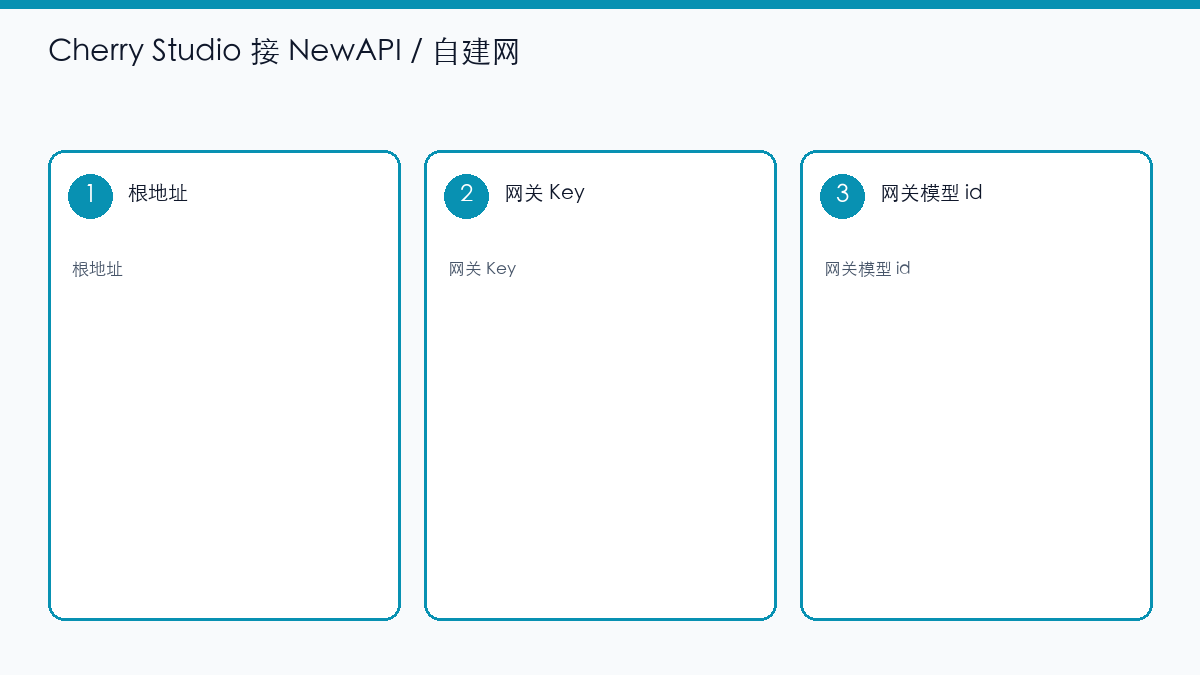Click the slide title 'Cherry Studio 接 NewAPI / 自建网'
Image resolution: width=1200 pixels, height=675 pixels.
284,51
